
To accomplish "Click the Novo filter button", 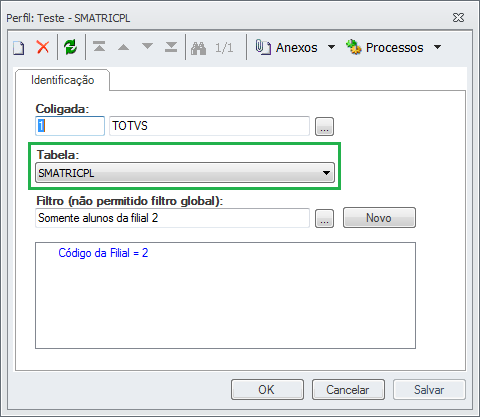I will coord(379,218).
